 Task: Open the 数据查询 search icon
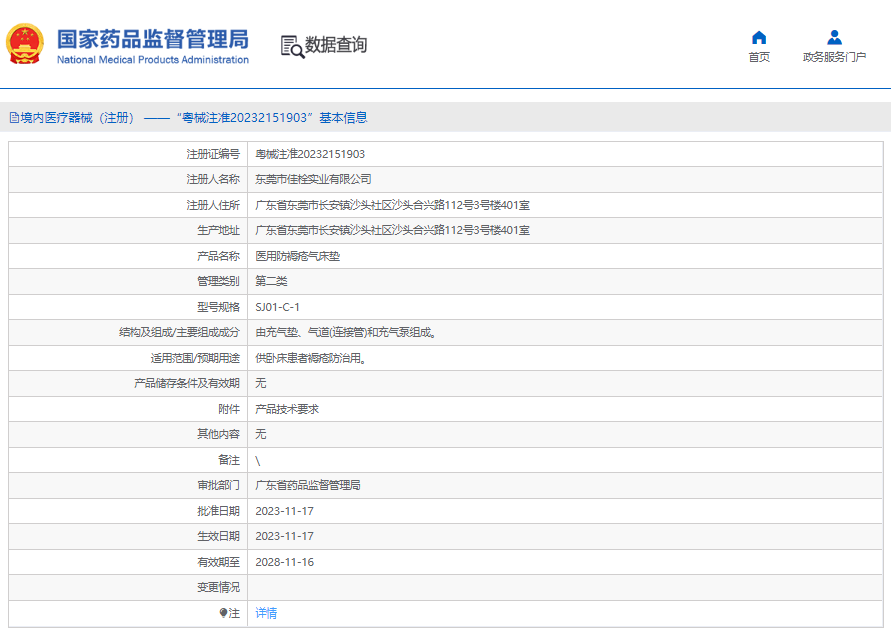292,46
